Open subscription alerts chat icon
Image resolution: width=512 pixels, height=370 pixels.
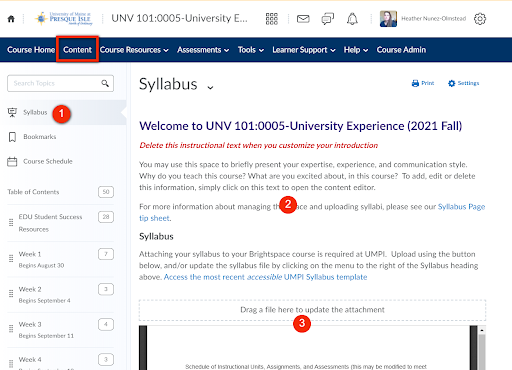(327, 19)
